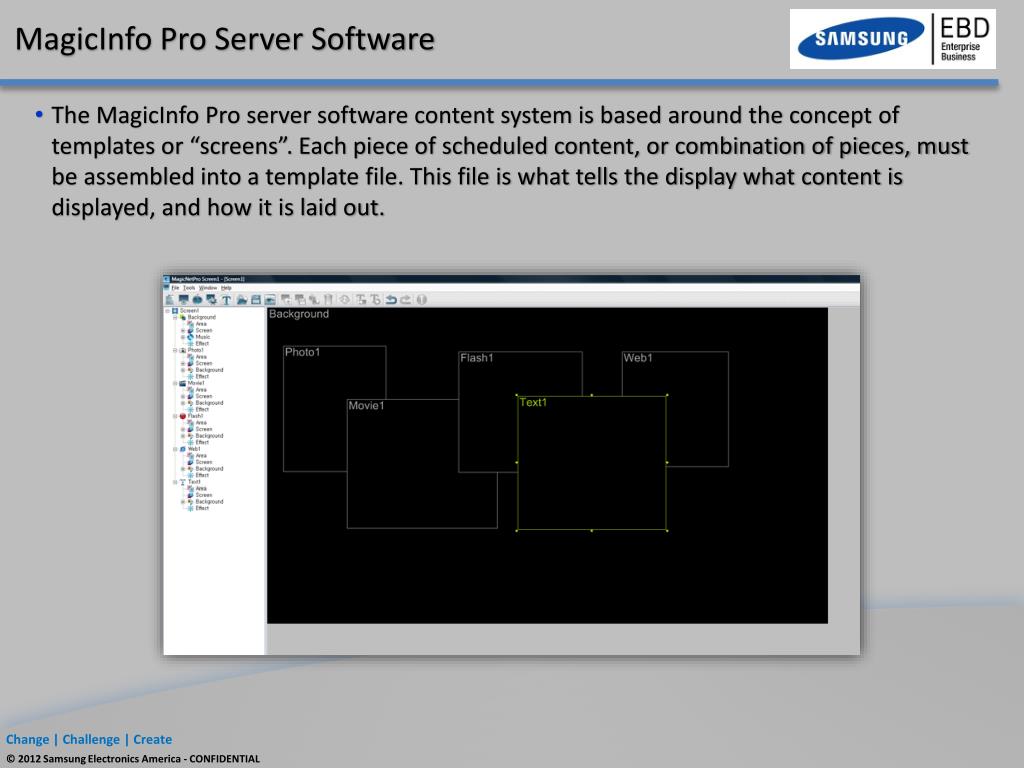Screen dimensions: 1024x768
Task: Click the first grayed layer-order icon after picture icon
Action: point(286,300)
